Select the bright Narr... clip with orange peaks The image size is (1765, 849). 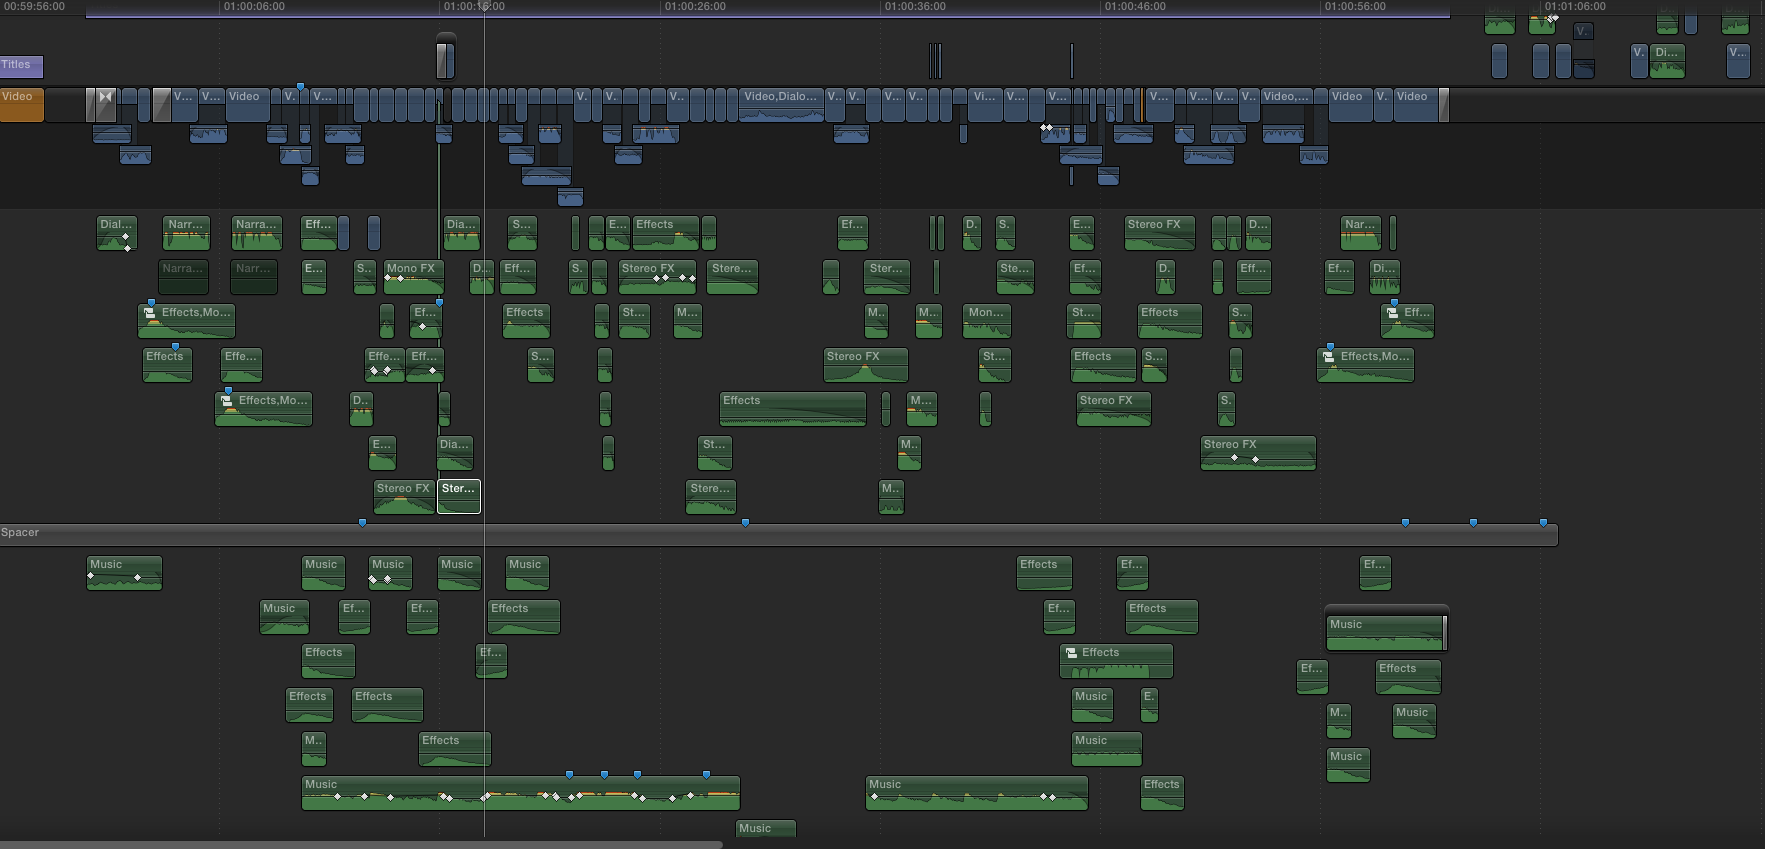[186, 233]
